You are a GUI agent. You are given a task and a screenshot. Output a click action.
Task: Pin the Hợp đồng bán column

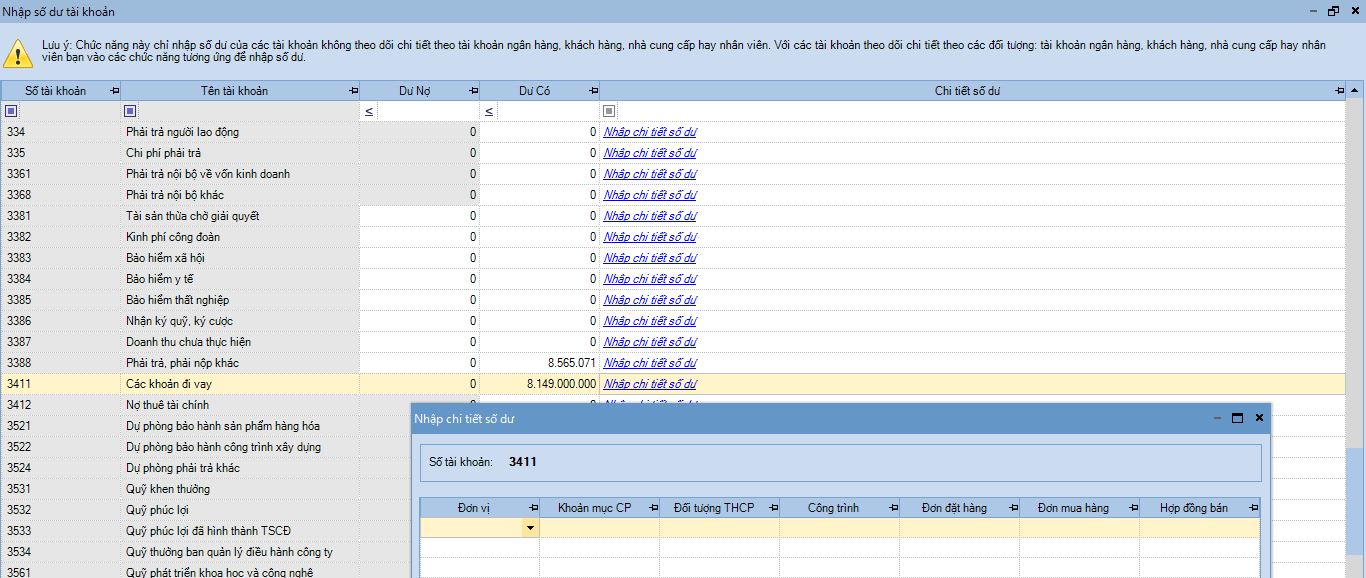(x=1253, y=508)
